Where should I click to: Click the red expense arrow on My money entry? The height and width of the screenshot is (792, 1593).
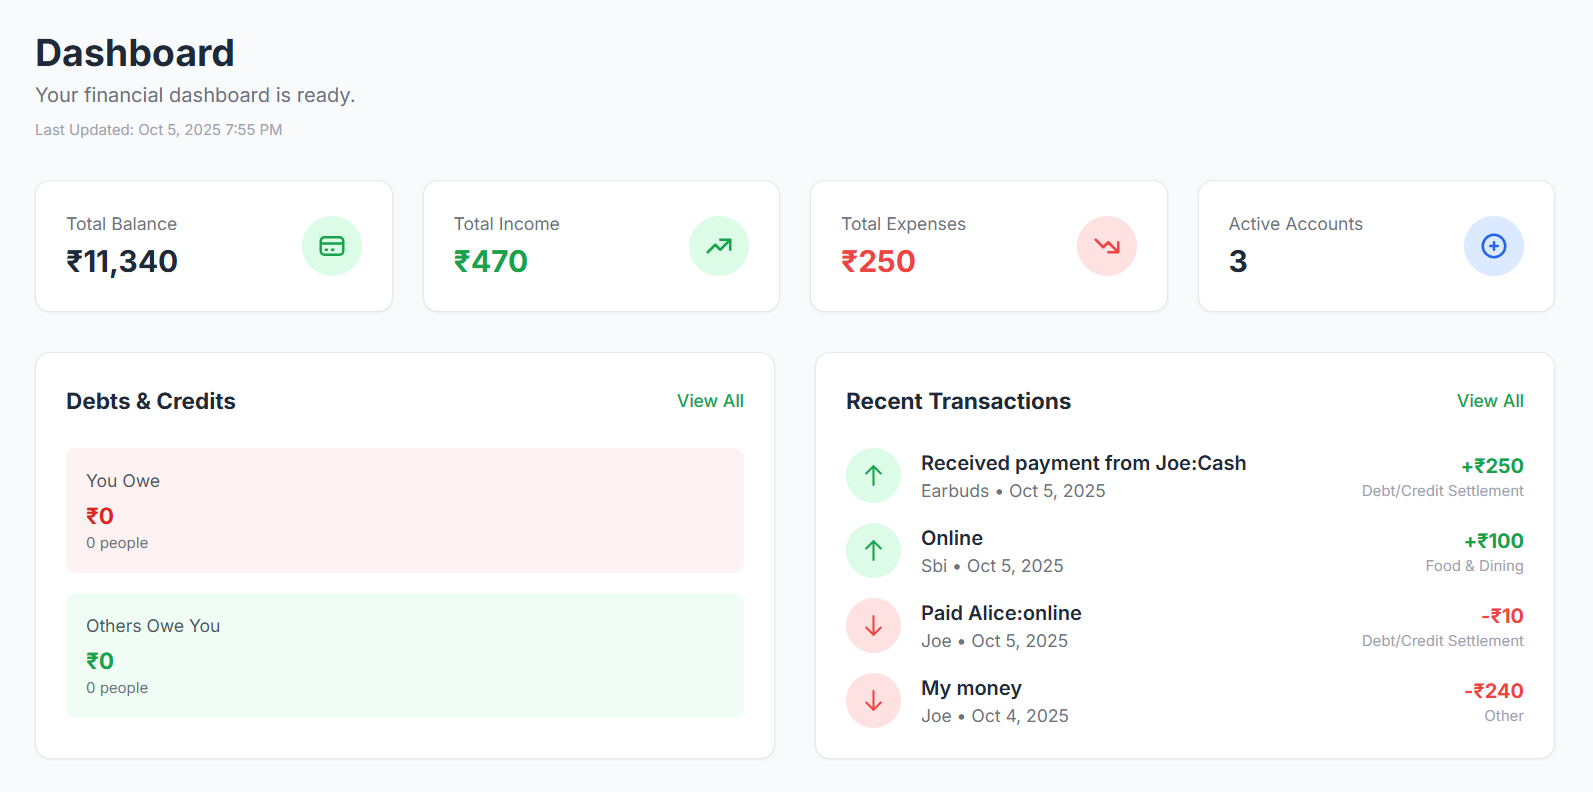[x=873, y=700]
